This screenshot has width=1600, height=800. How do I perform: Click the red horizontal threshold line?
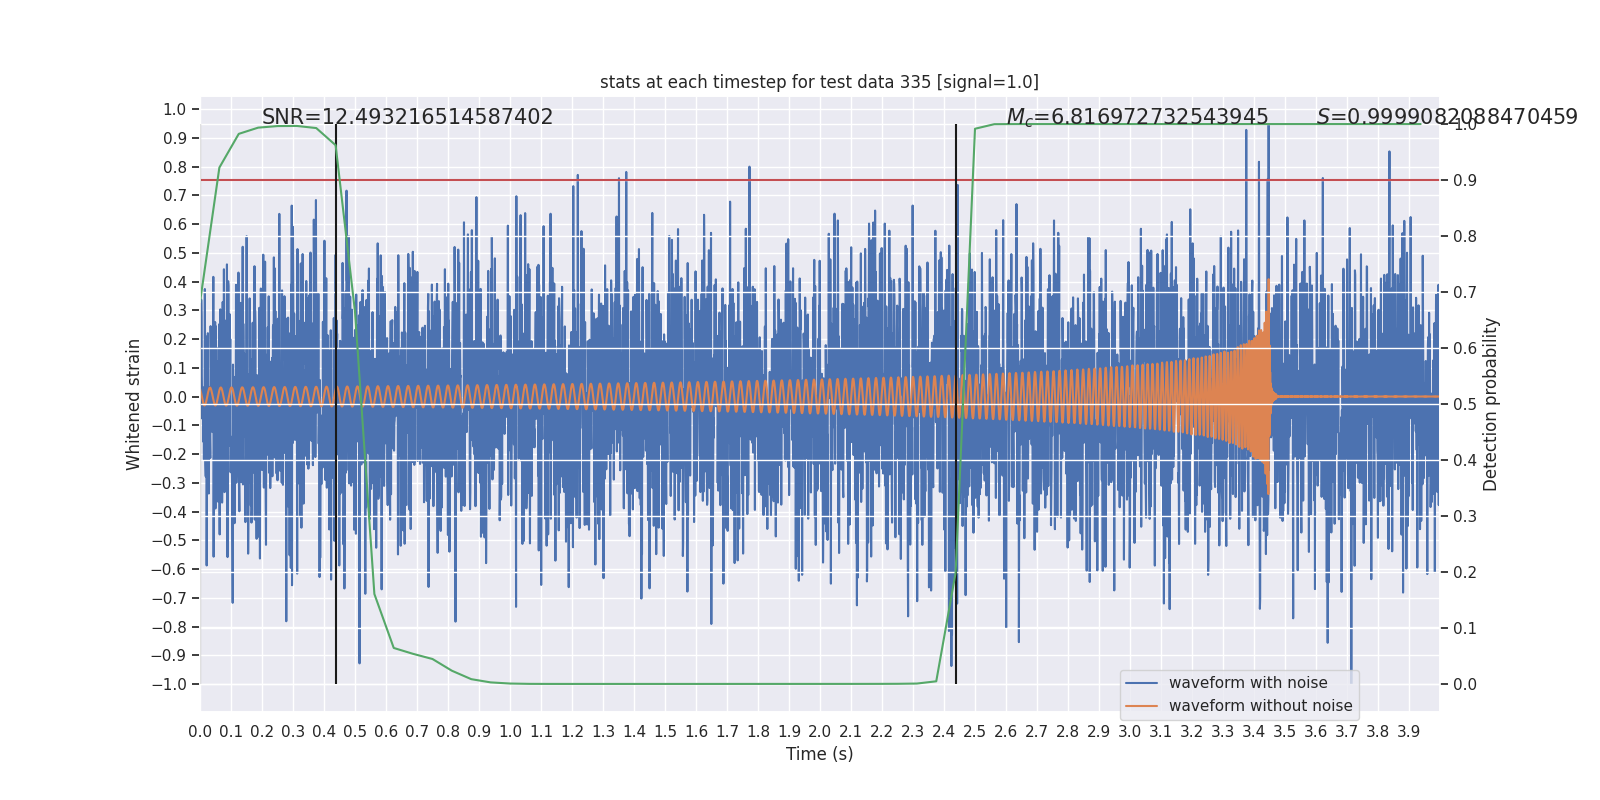tap(819, 180)
